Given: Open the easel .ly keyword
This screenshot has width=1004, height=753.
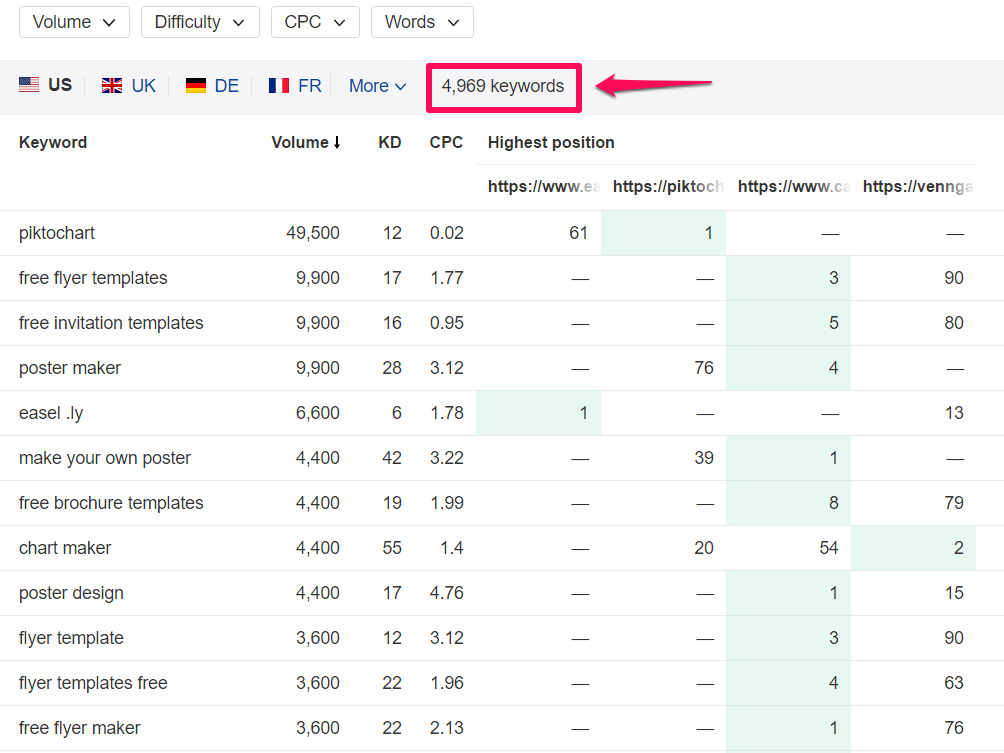Looking at the screenshot, I should point(51,413).
